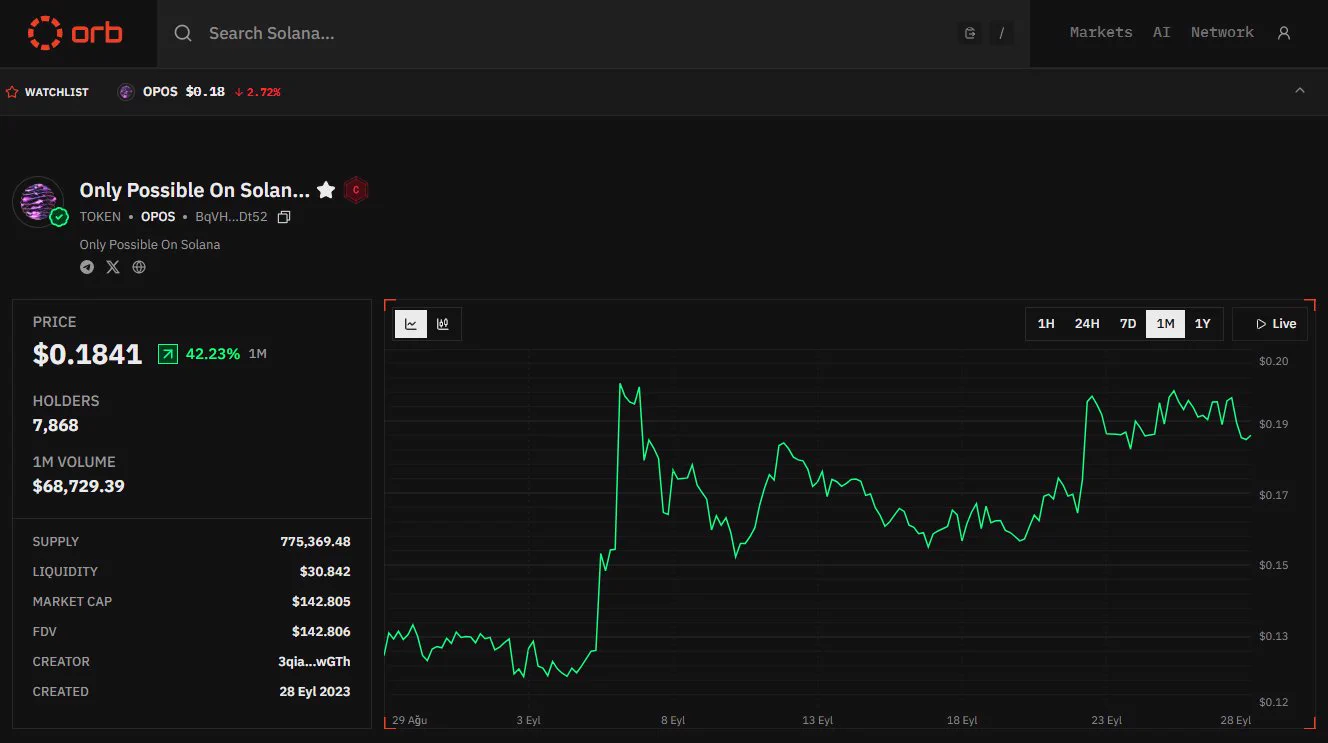The width and height of the screenshot is (1328, 743).
Task: Click the supply value 775,369.48
Action: 315,542
